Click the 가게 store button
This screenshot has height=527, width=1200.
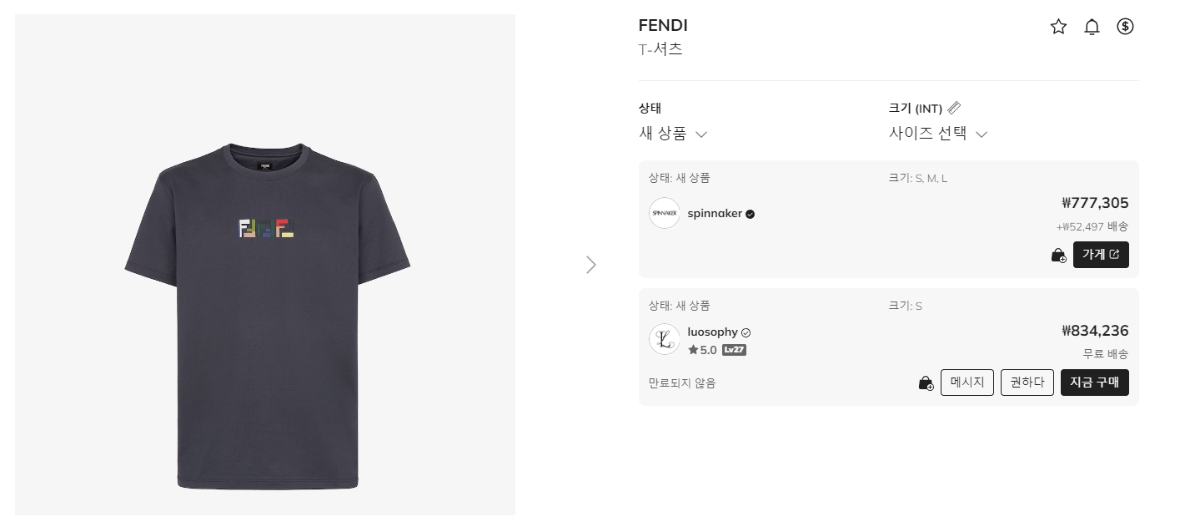coord(1100,255)
